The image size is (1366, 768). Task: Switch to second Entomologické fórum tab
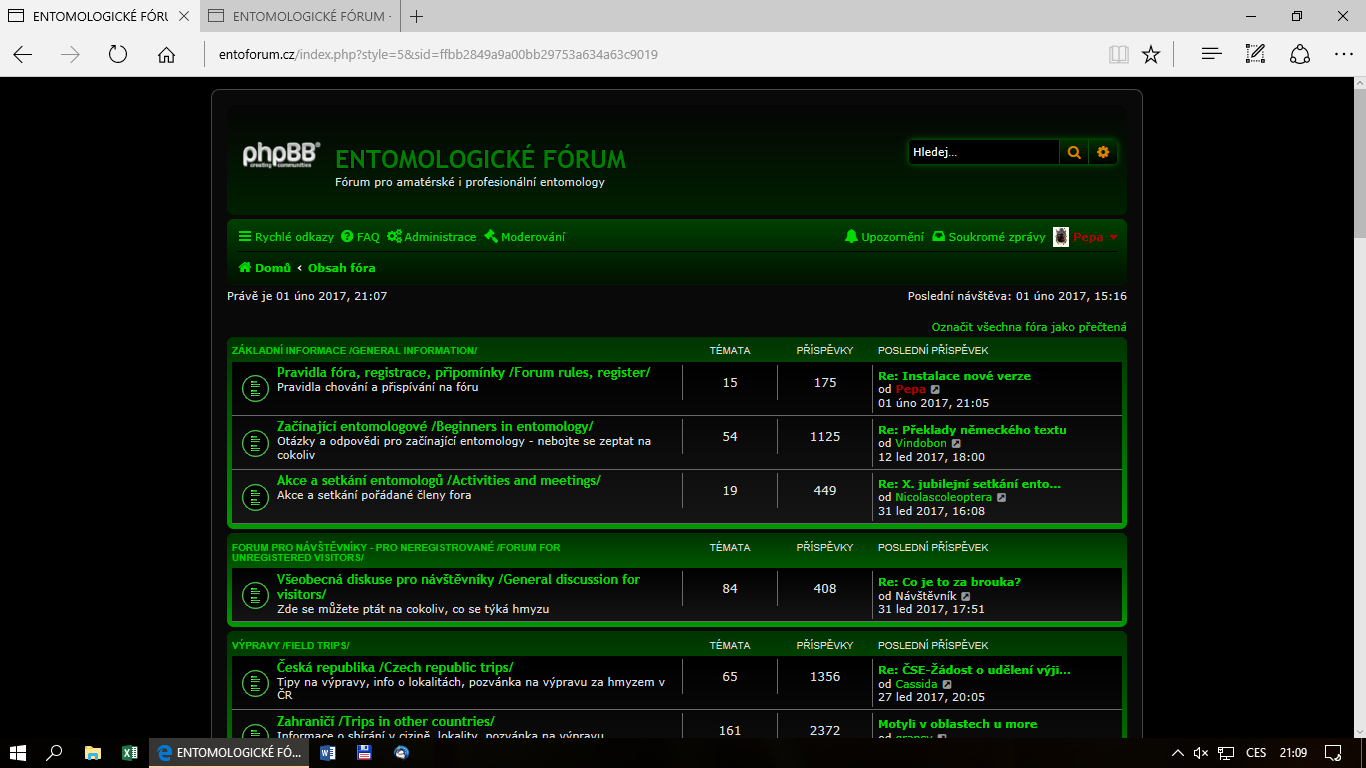click(300, 16)
